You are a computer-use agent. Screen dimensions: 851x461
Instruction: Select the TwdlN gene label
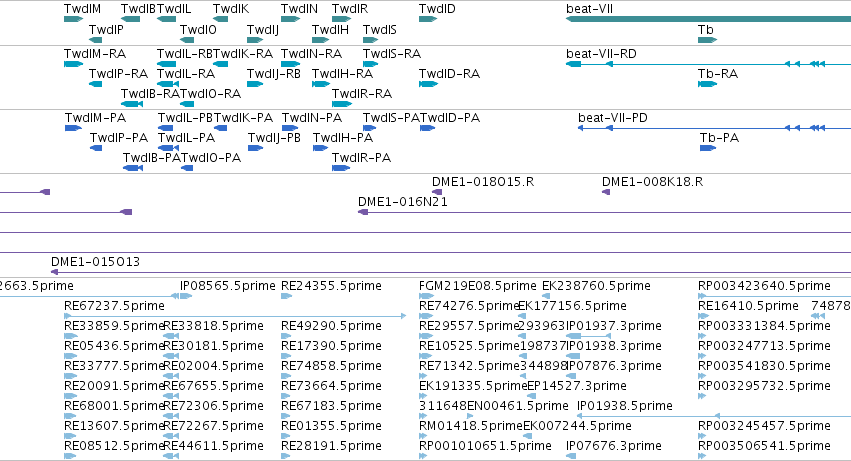(x=299, y=9)
